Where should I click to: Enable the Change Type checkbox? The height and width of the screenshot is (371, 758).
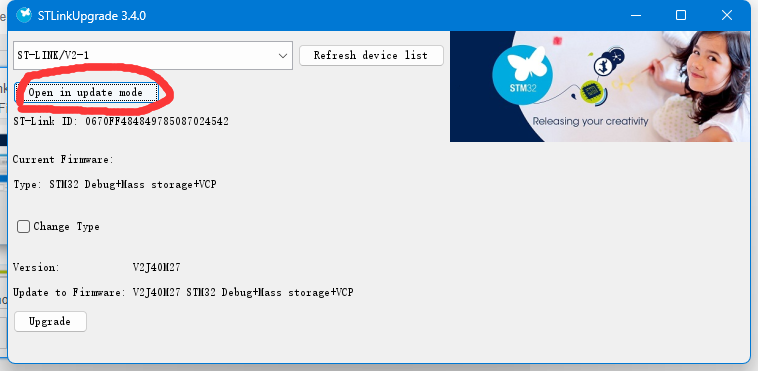pyautogui.click(x=23, y=226)
